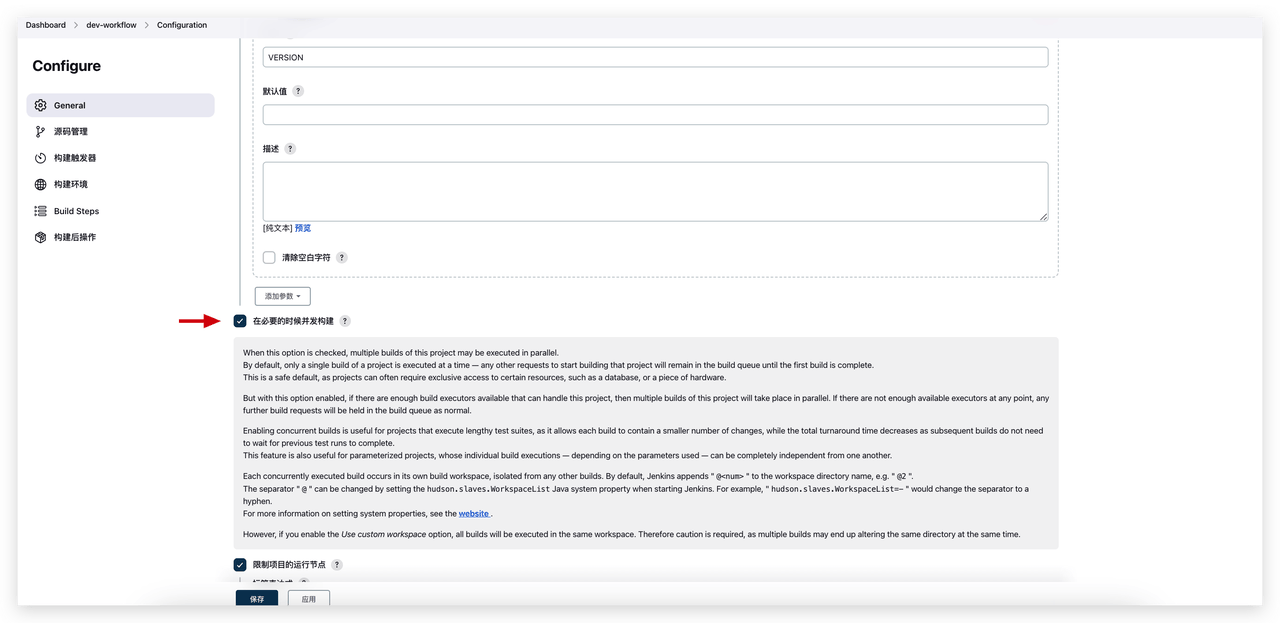Click the 构建后操作 box icon
Viewport: 1280px width, 623px height.
[40, 238]
